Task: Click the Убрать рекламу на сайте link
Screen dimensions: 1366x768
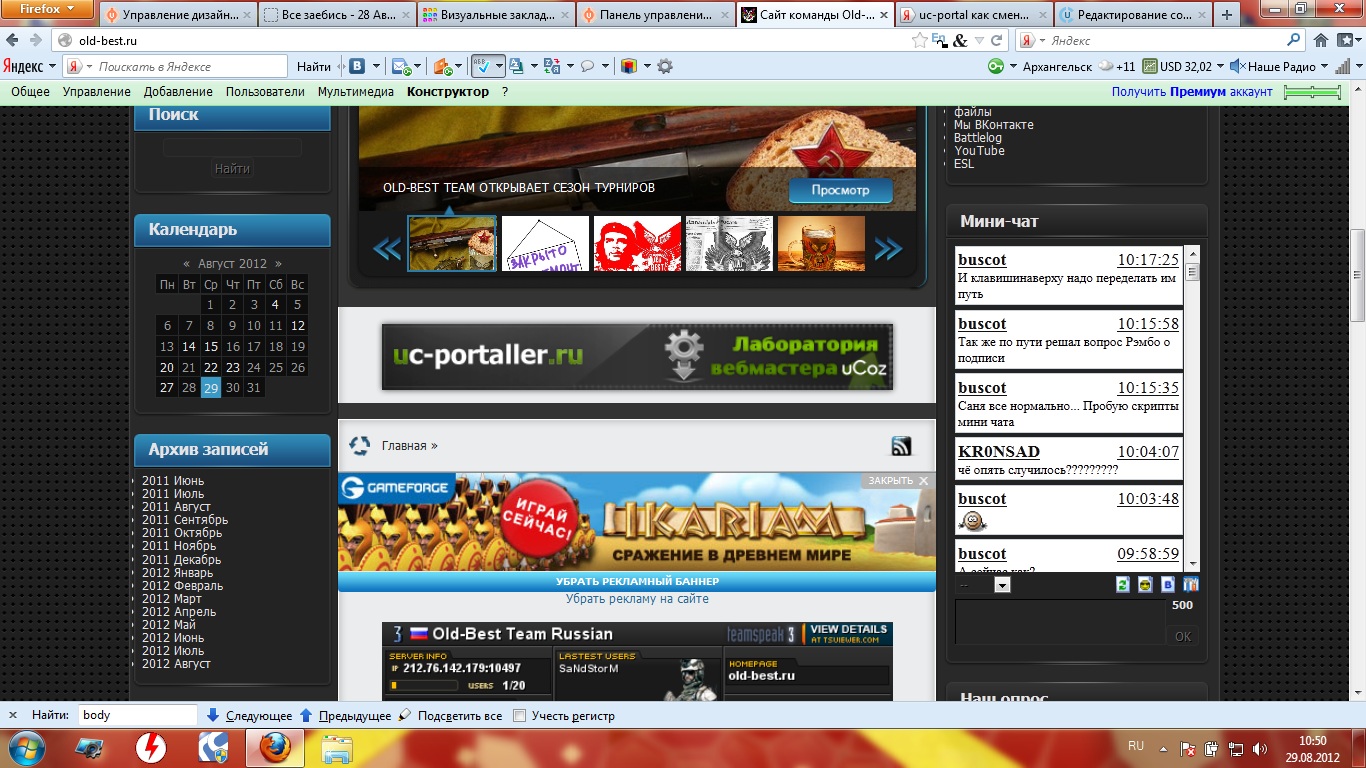Action: click(x=637, y=599)
